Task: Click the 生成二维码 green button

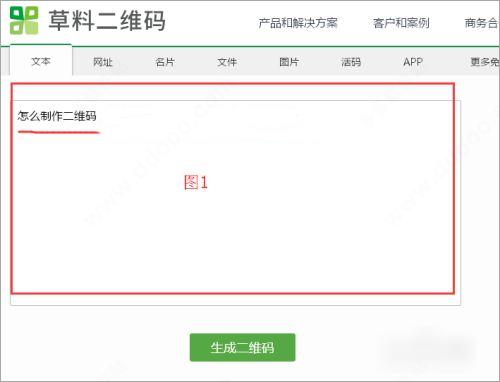Action: tap(242, 347)
